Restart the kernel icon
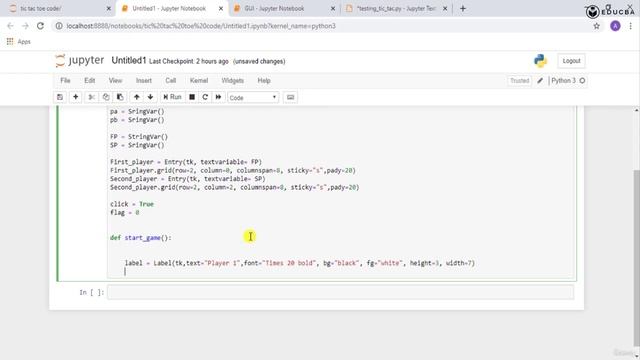Viewport: 640px width, 360px height. tap(205, 97)
